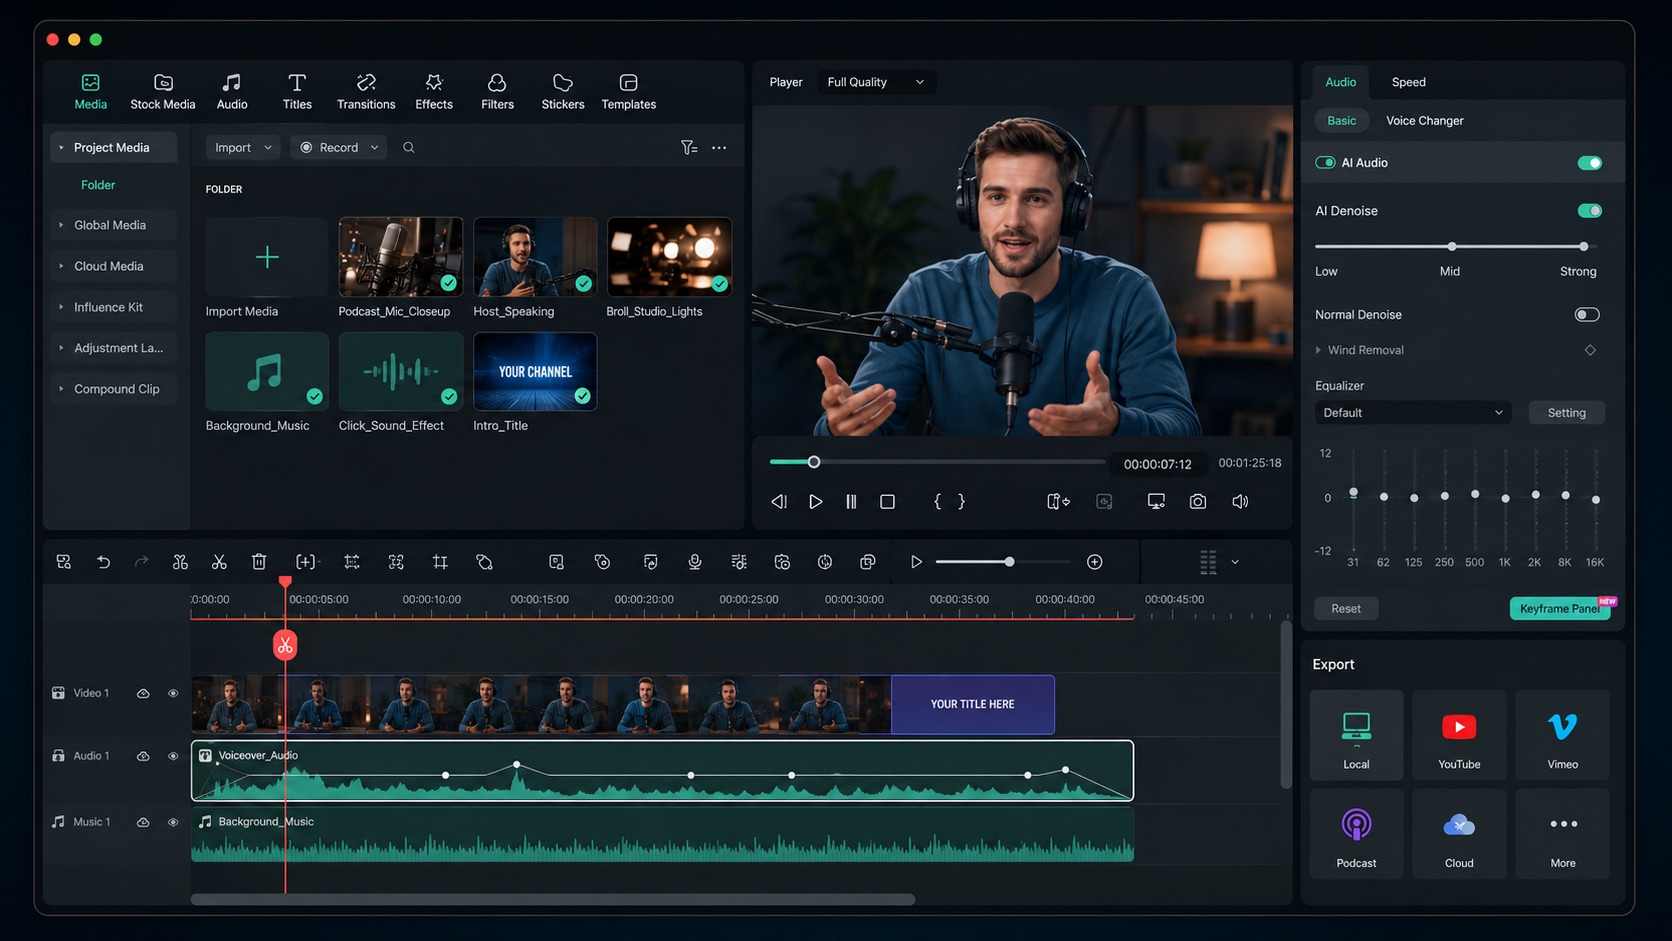Click Music 1 track lock/cloud icon
The width and height of the screenshot is (1672, 941).
(143, 822)
